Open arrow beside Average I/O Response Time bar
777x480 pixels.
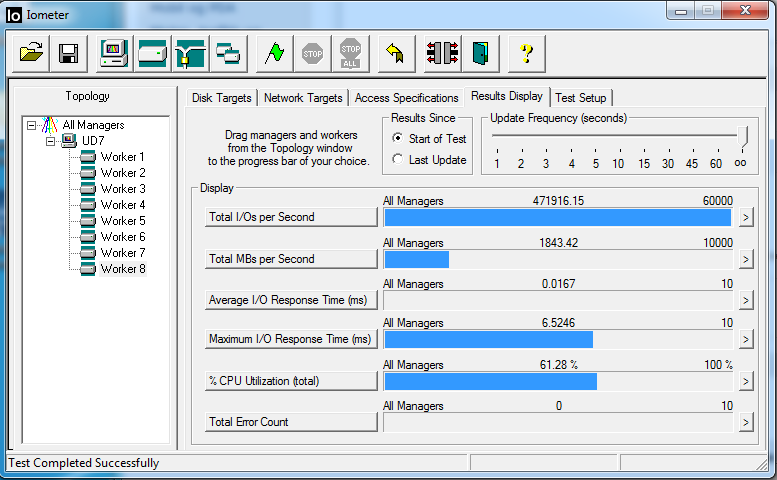[746, 301]
